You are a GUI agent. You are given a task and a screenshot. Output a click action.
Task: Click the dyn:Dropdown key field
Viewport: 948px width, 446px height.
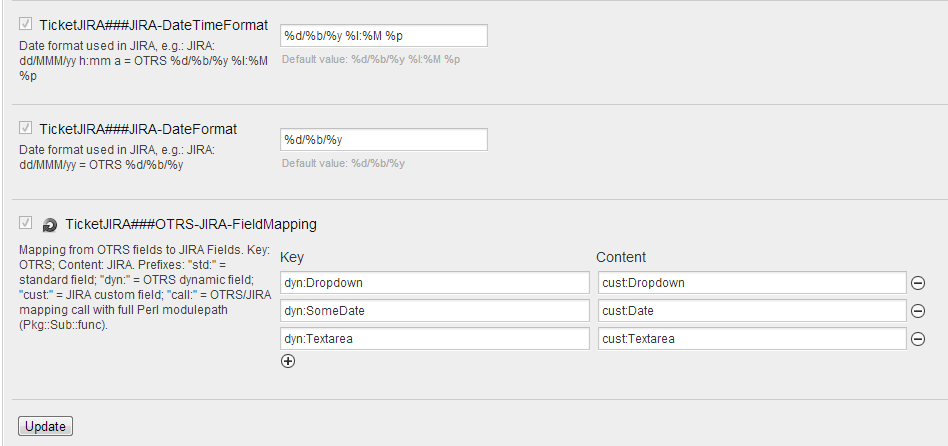tap(435, 283)
